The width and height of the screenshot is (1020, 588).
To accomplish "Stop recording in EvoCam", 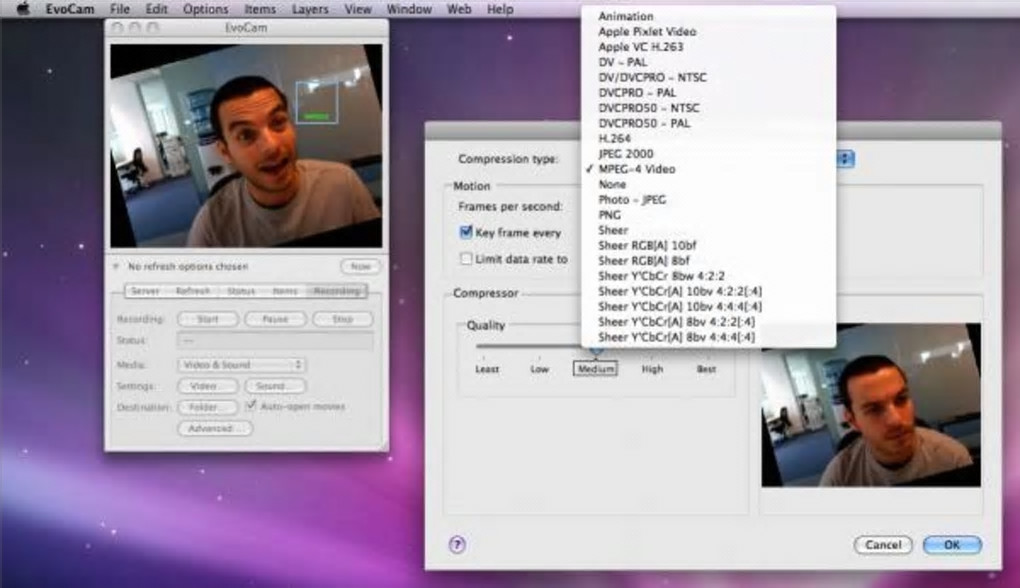I will [x=343, y=319].
